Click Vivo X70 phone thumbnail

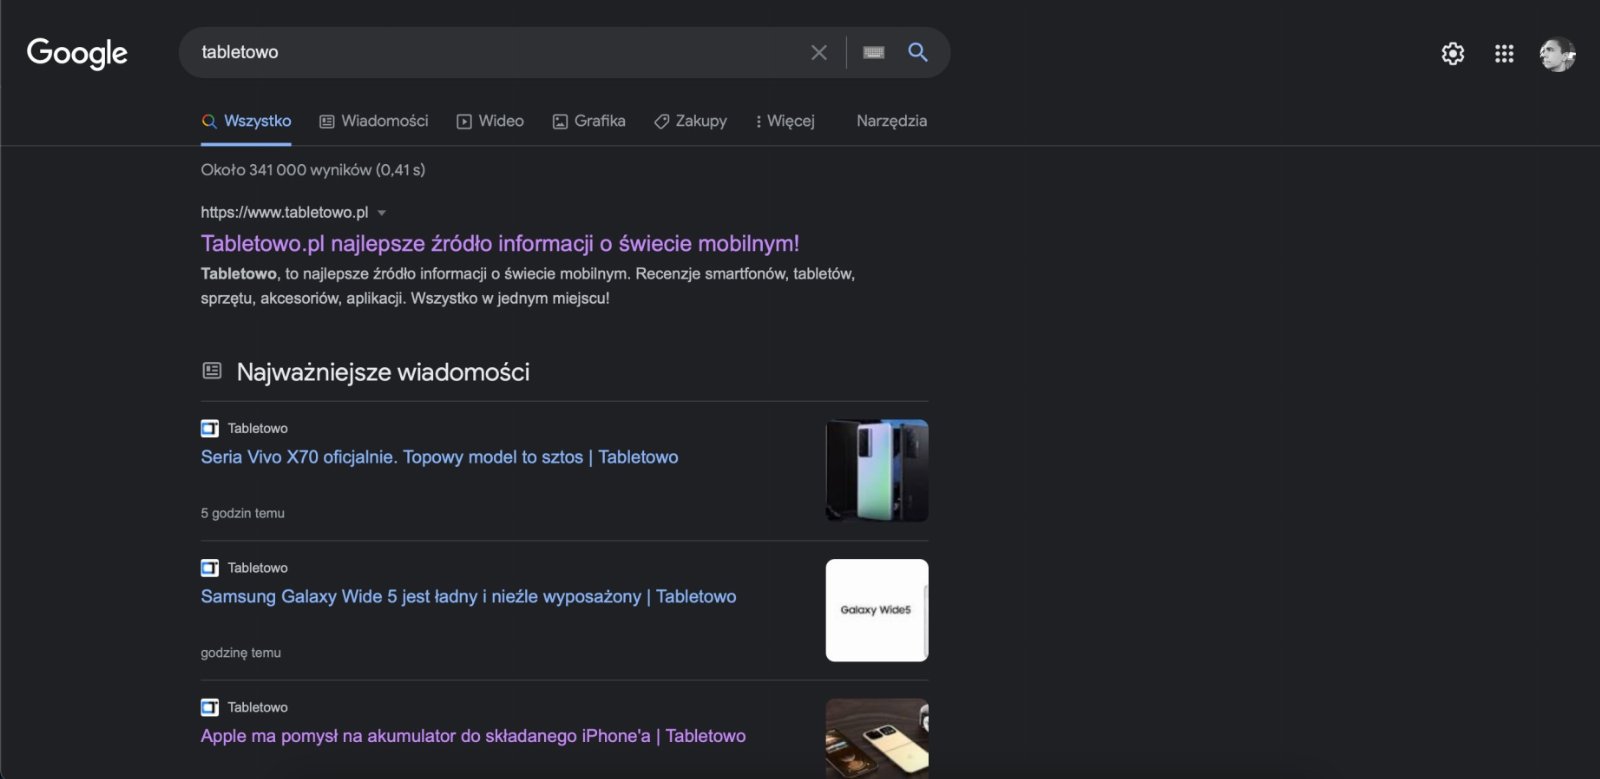tap(877, 470)
